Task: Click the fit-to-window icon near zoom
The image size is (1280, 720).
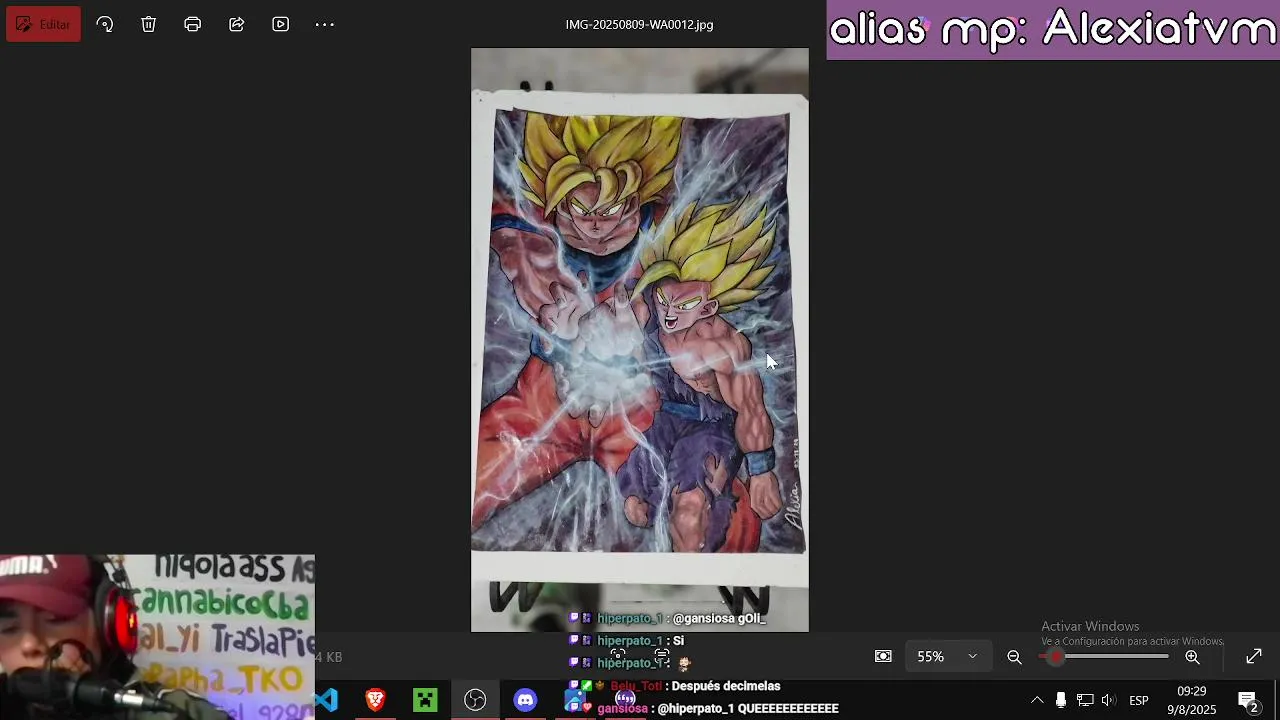Action: pyautogui.click(x=883, y=657)
